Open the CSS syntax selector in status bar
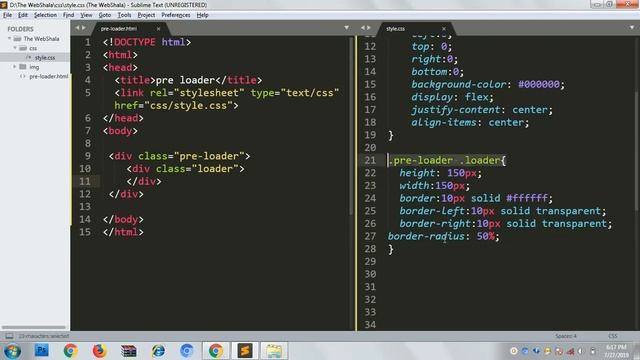 tap(613, 336)
